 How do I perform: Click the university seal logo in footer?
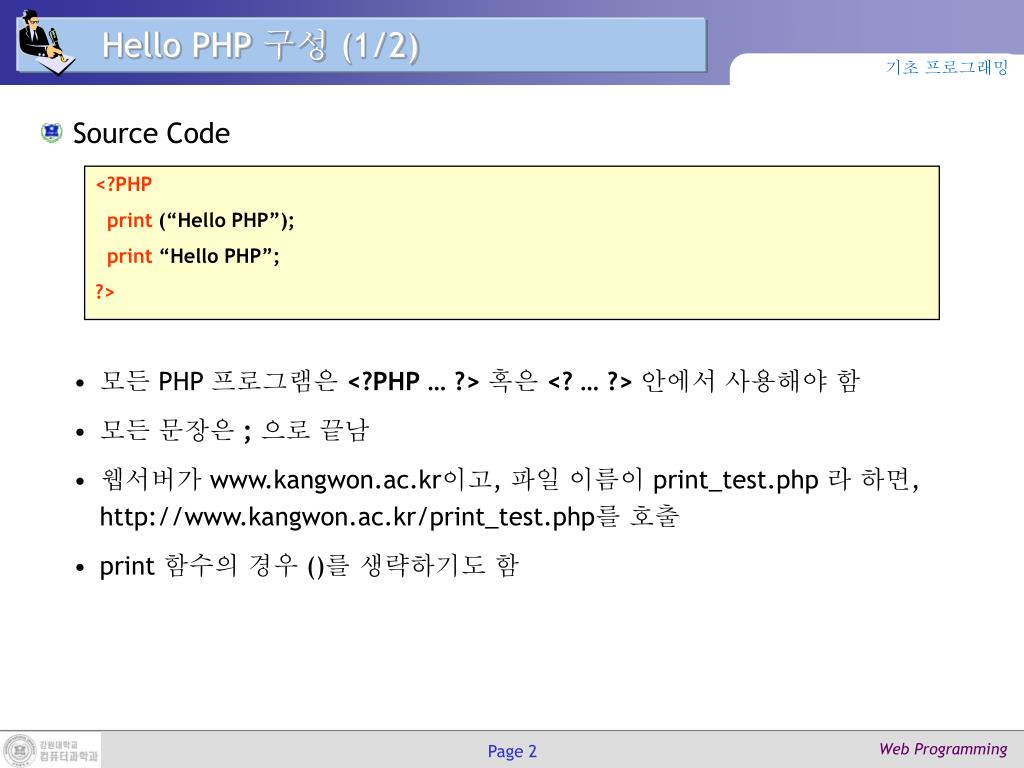pyautogui.click(x=20, y=750)
